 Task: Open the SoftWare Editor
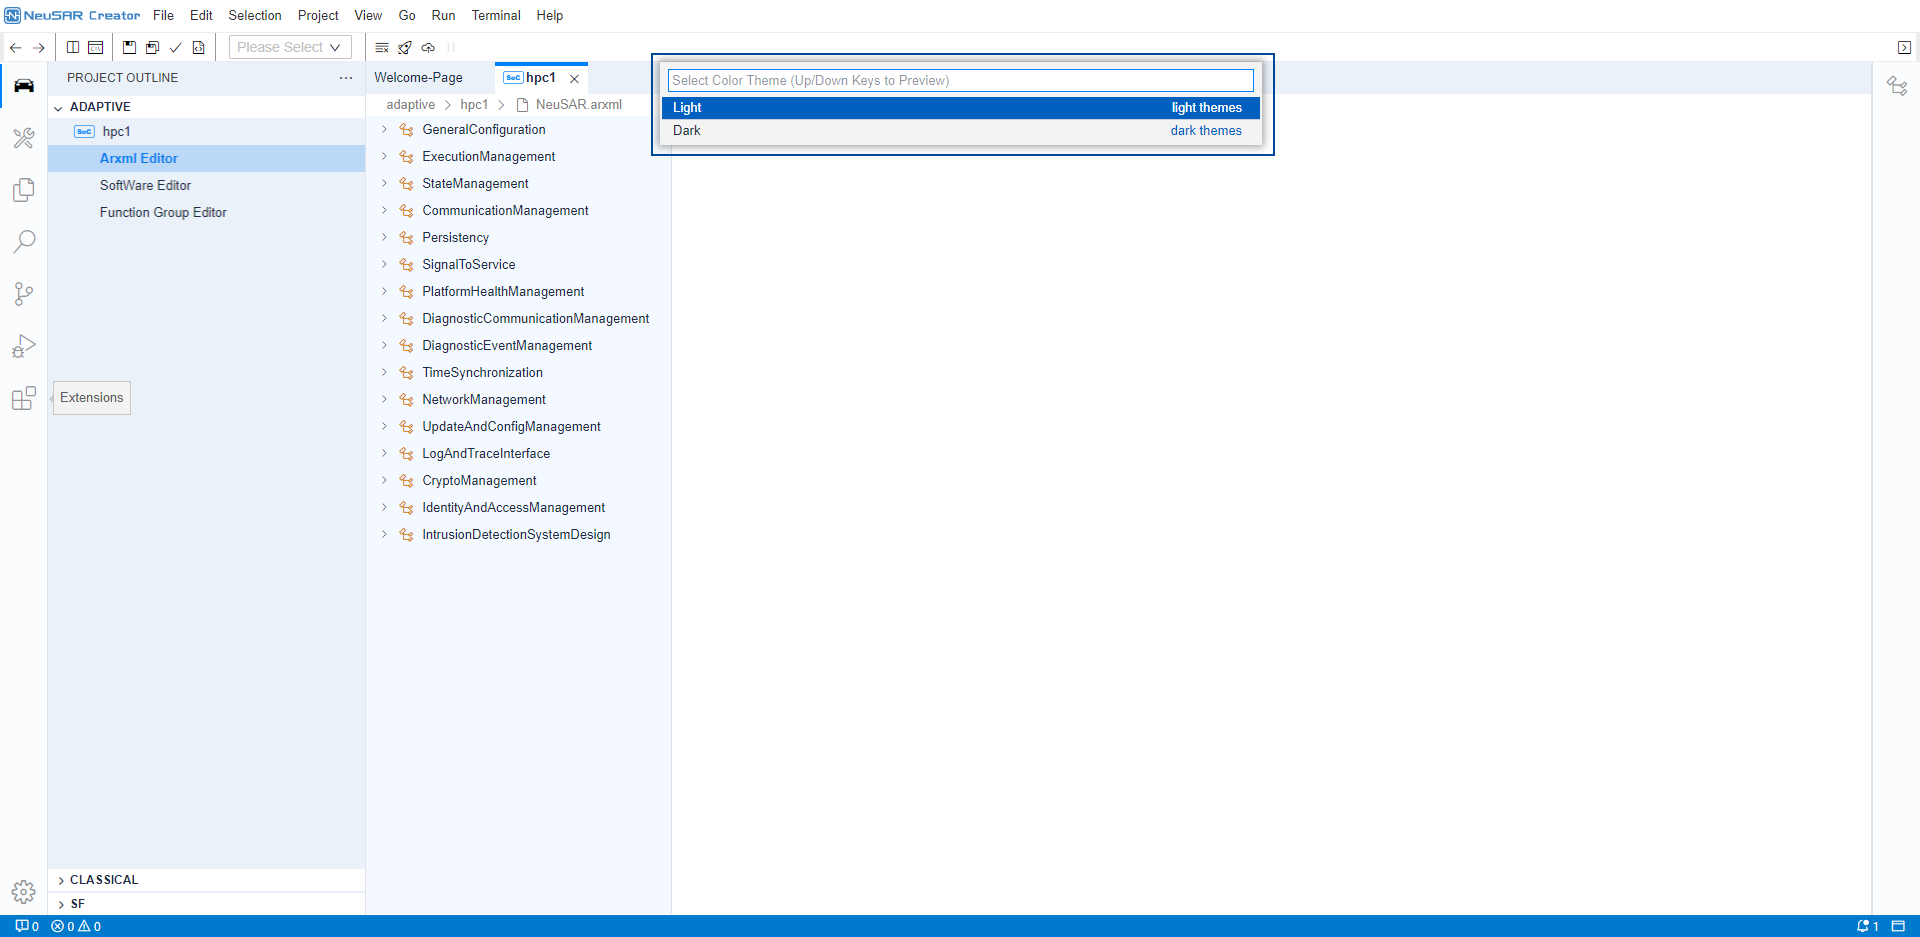point(145,186)
